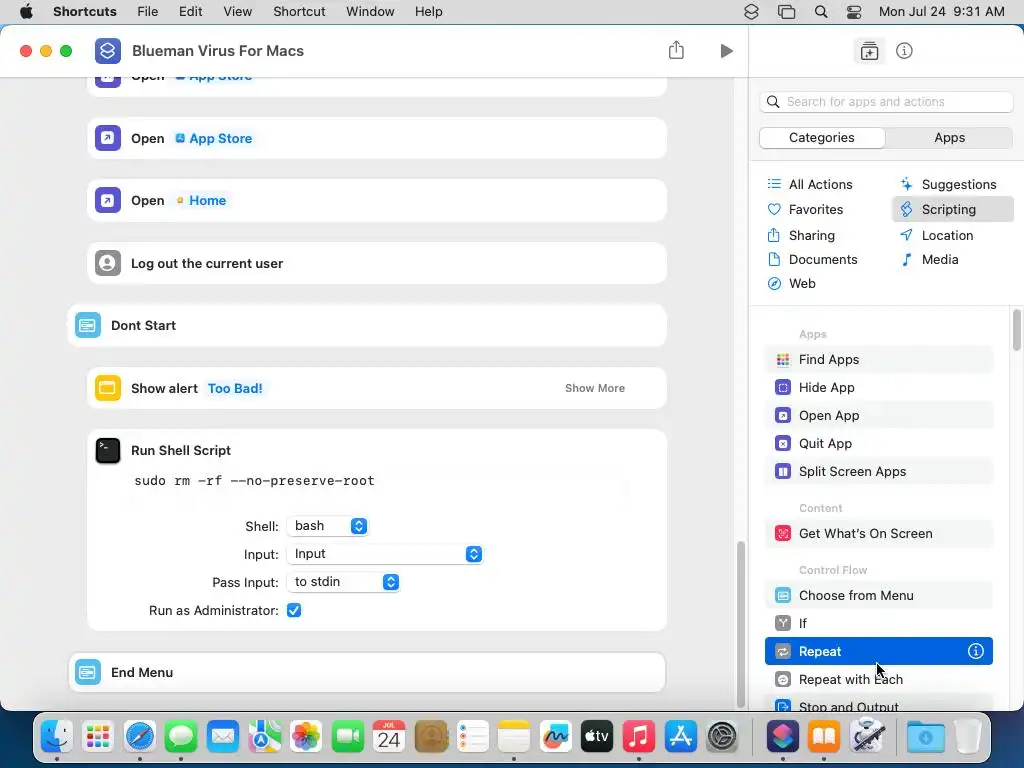Image resolution: width=1024 pixels, height=768 pixels.
Task: Click the Dont Start menu item icon
Action: click(x=88, y=325)
